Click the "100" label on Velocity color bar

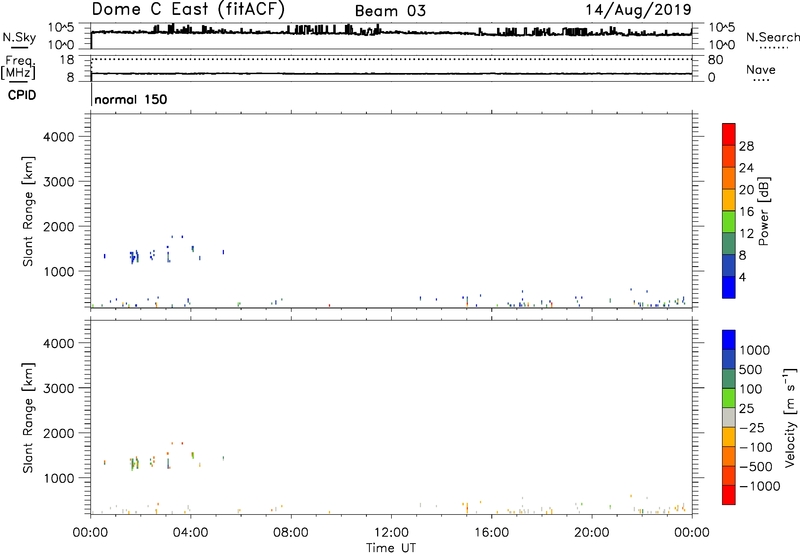click(751, 389)
